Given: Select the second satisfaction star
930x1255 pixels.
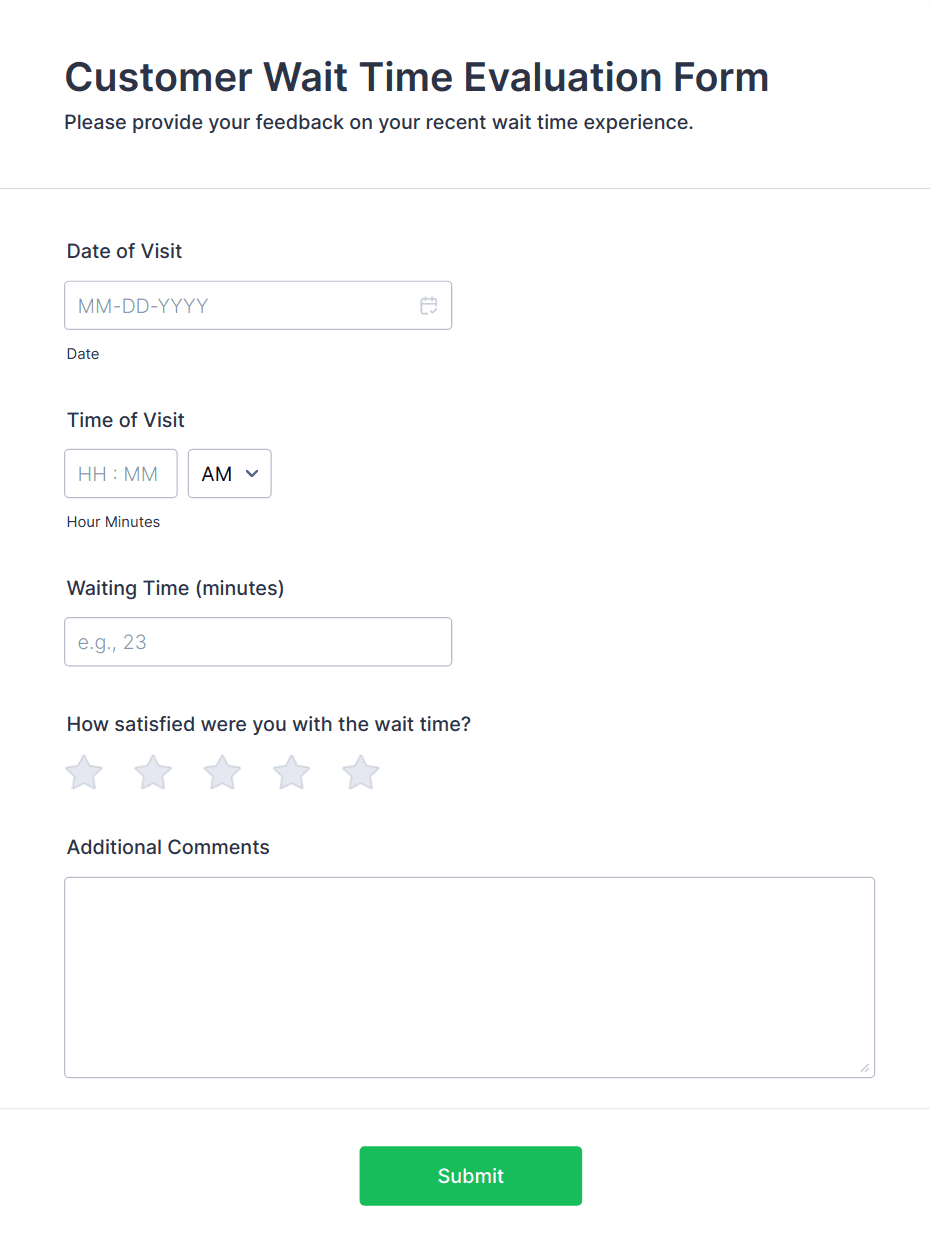Looking at the screenshot, I should (153, 773).
